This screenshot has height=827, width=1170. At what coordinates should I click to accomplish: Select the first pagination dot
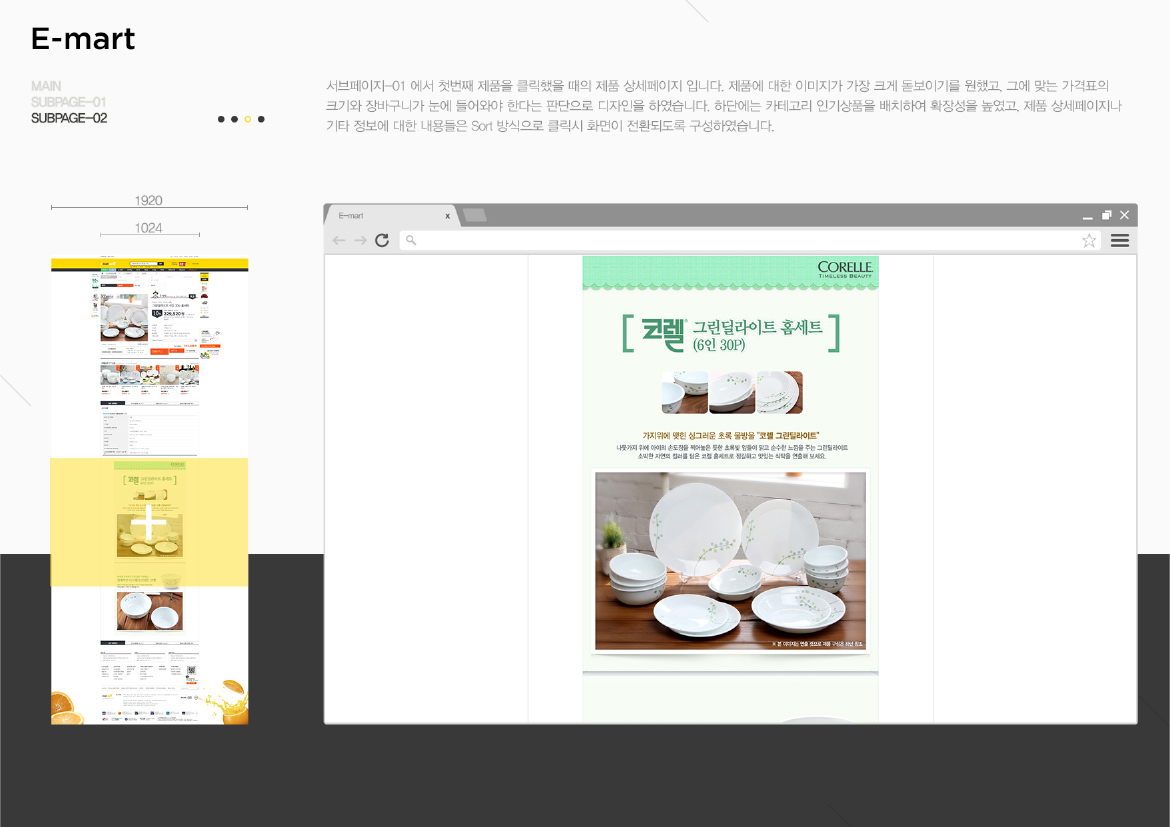[221, 118]
